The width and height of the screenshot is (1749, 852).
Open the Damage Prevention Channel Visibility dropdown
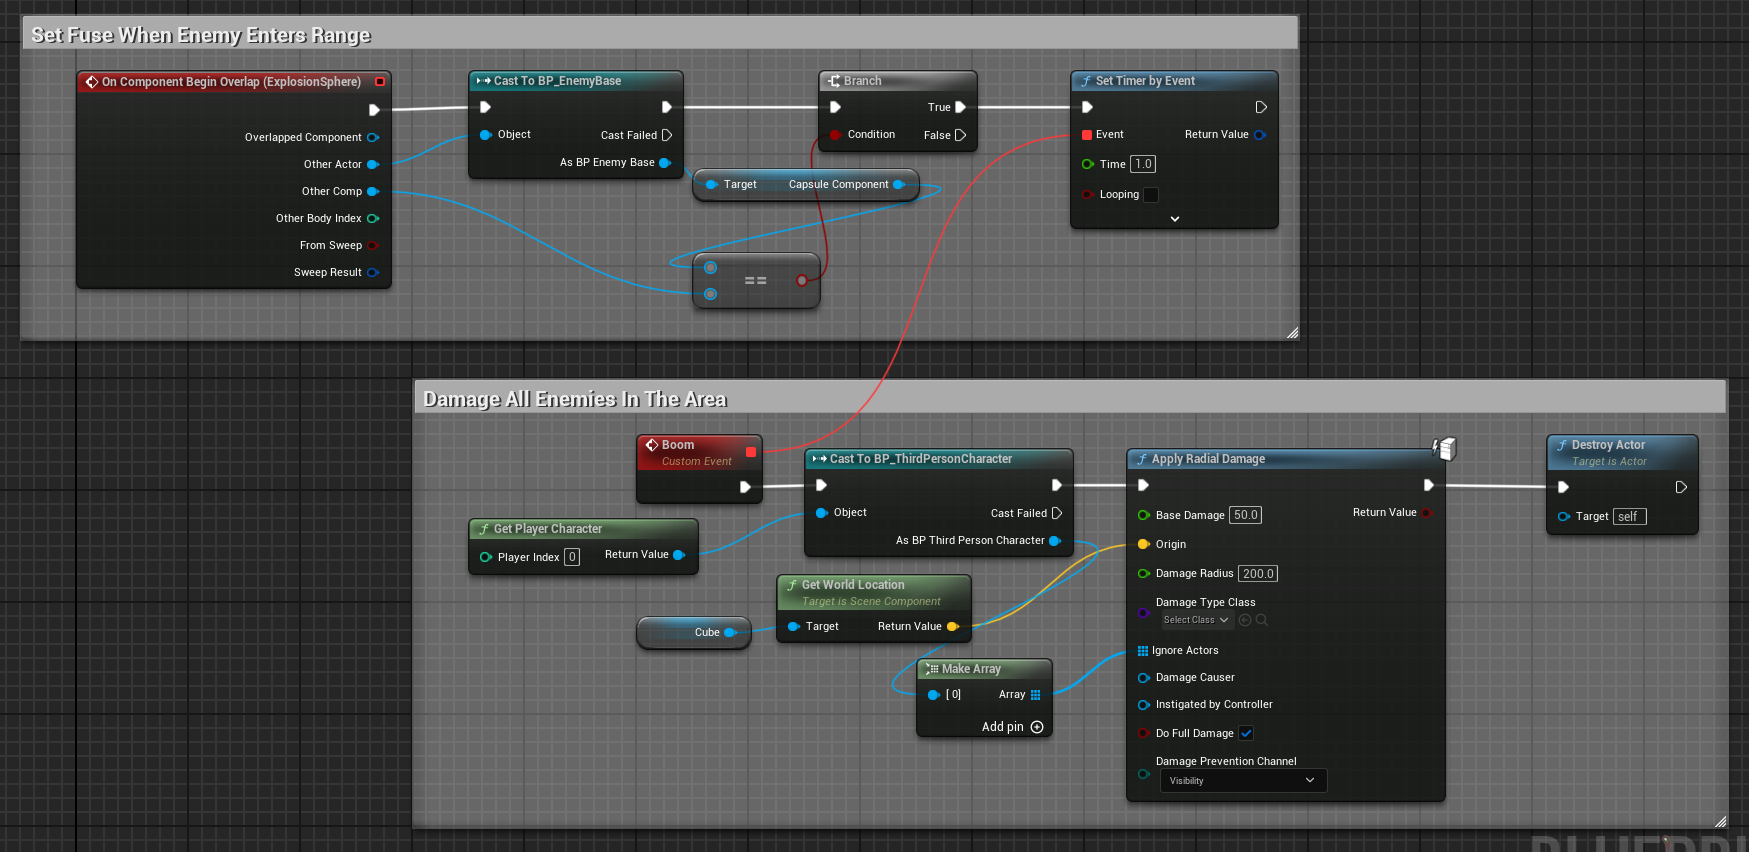click(1243, 780)
